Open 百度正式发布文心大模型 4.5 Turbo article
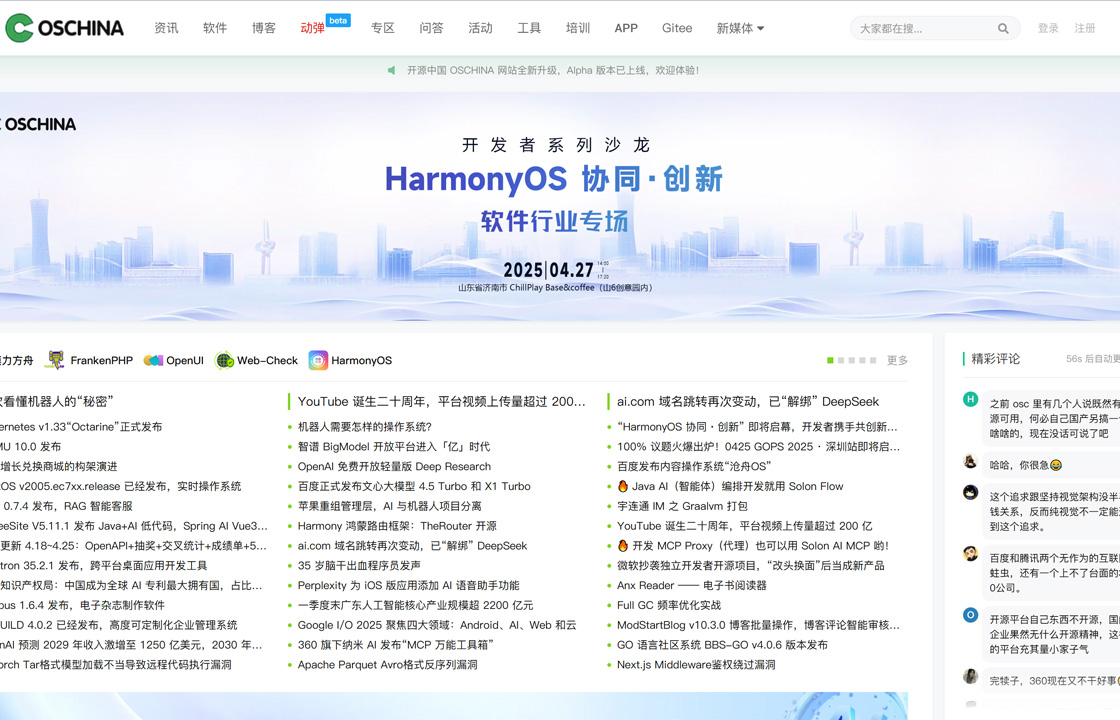The width and height of the screenshot is (1120, 720). [x=414, y=486]
